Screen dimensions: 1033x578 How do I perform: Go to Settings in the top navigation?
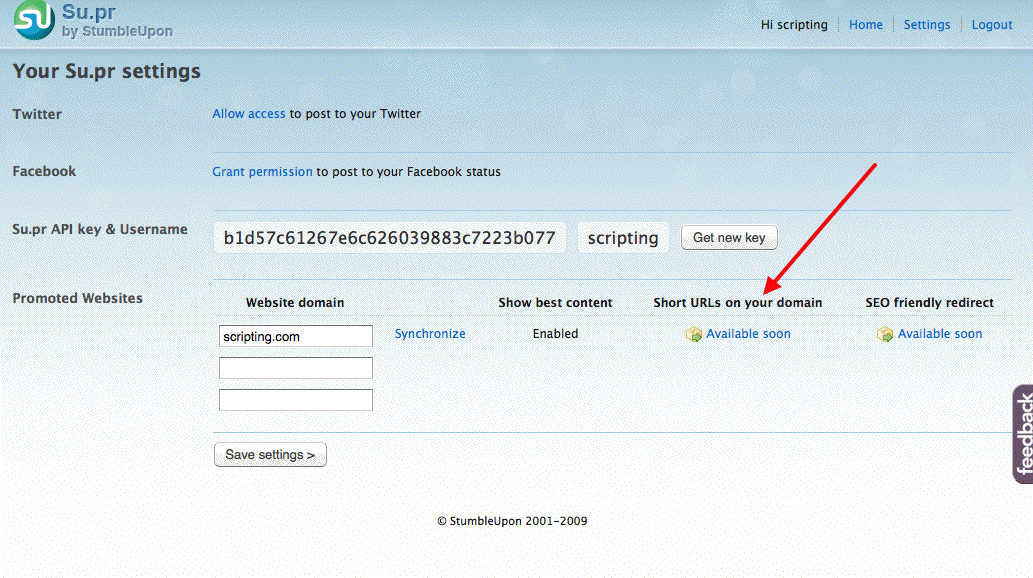926,25
